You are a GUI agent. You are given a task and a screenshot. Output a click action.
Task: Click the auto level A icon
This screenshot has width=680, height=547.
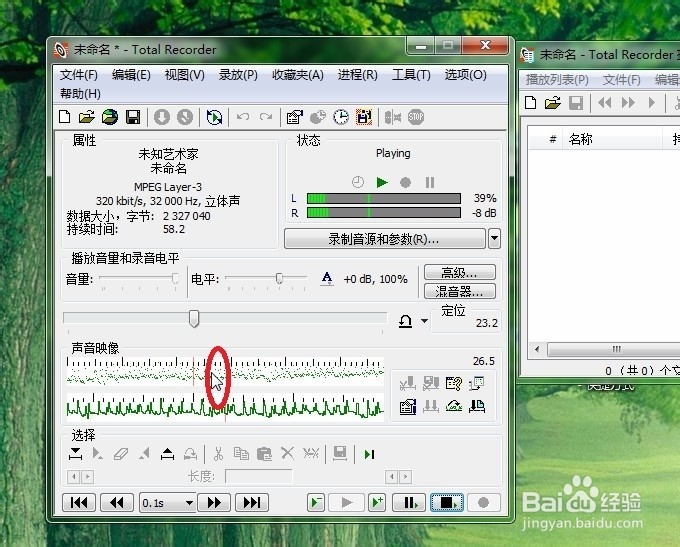click(x=327, y=278)
